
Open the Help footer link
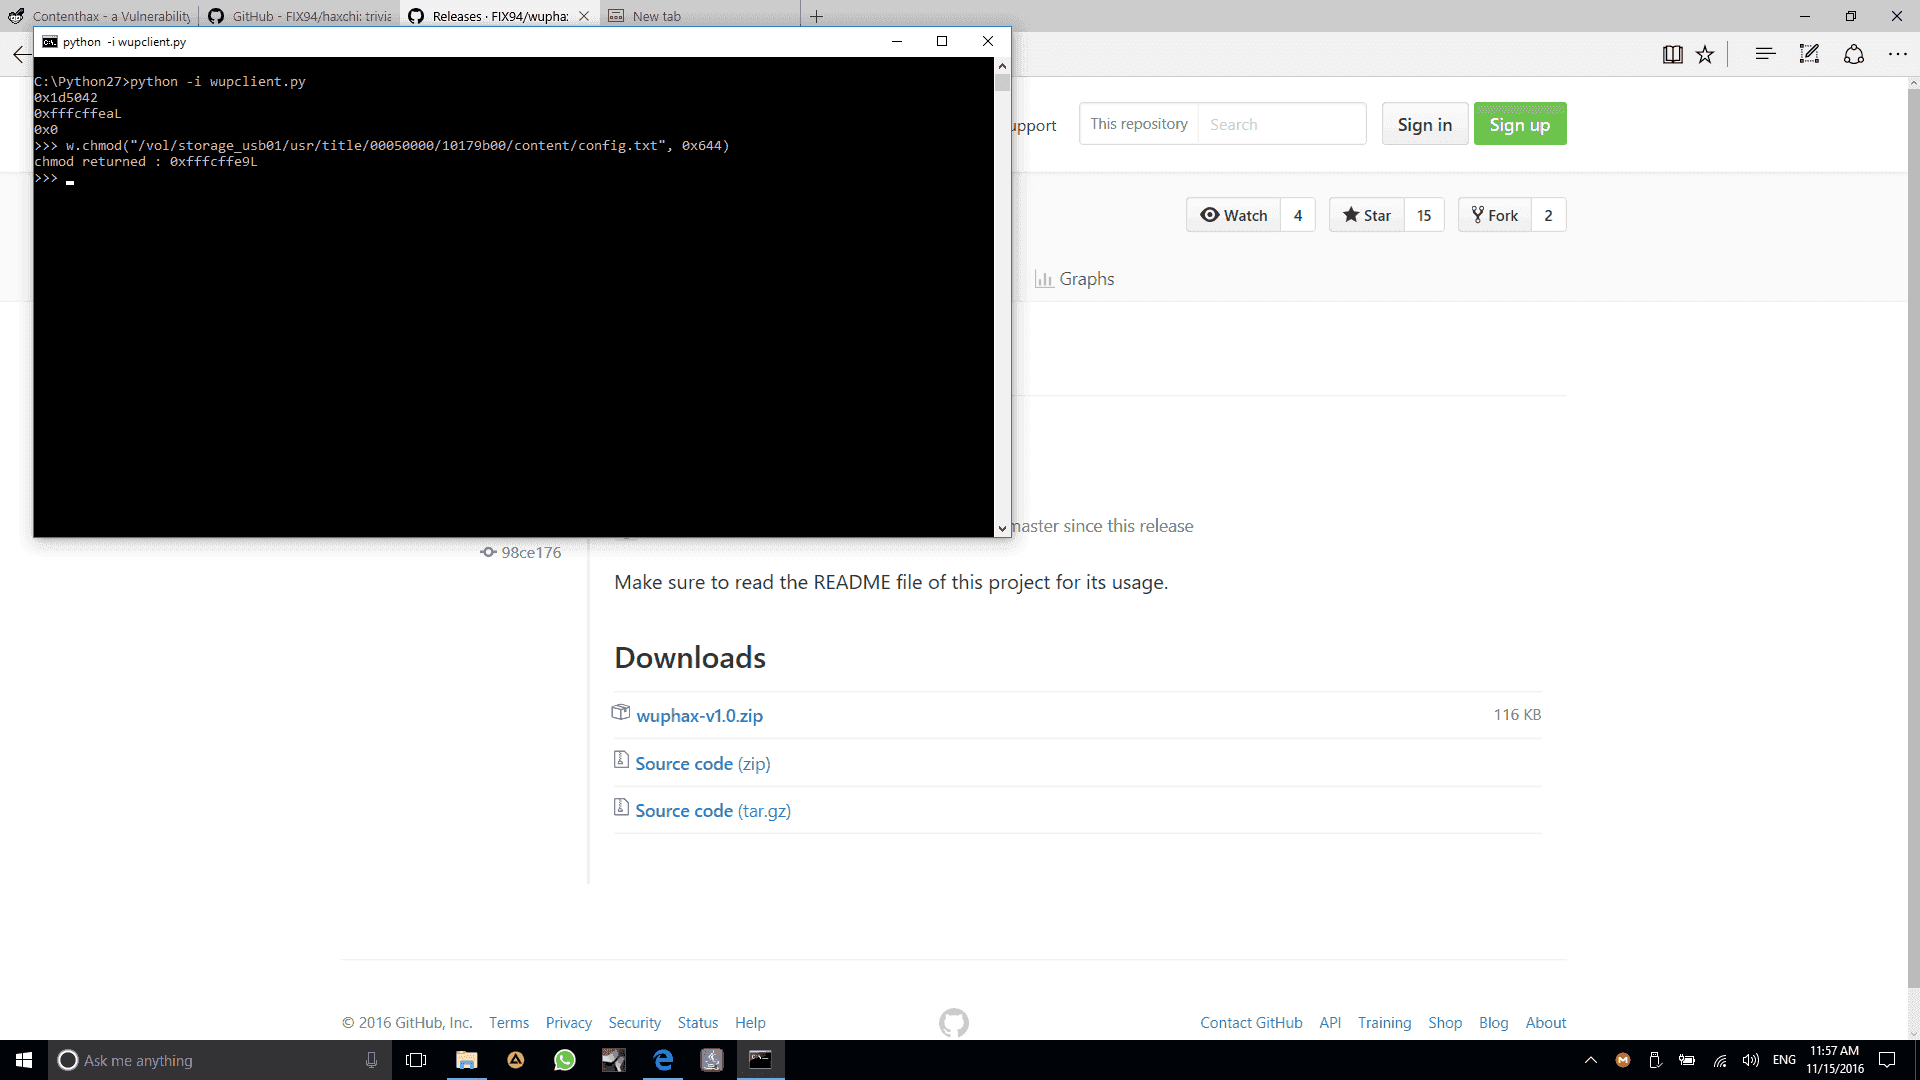750,1023
